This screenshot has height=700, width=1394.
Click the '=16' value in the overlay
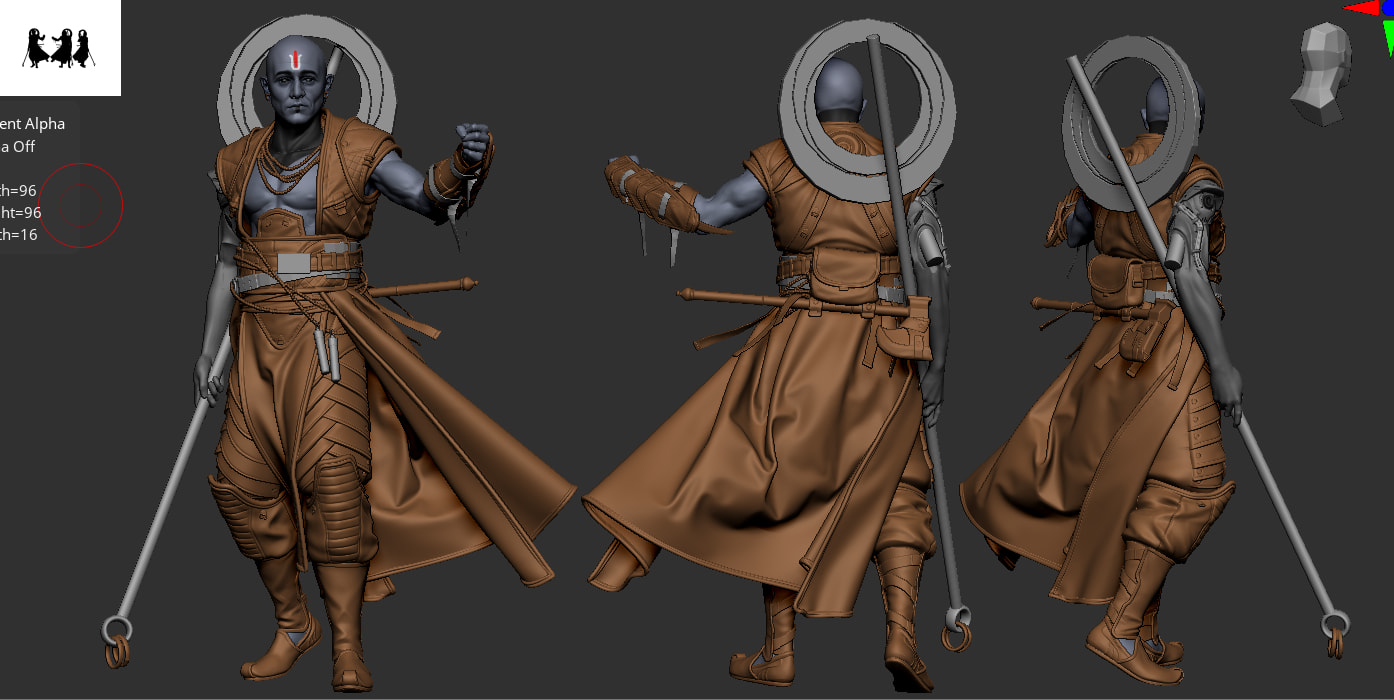click(x=27, y=235)
